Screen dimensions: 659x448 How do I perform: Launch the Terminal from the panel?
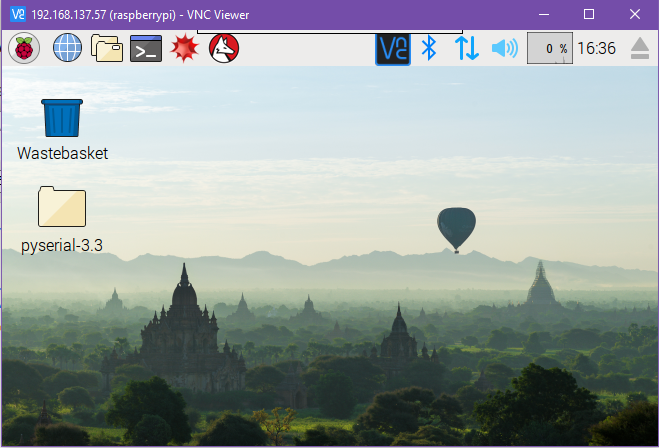(x=146, y=48)
